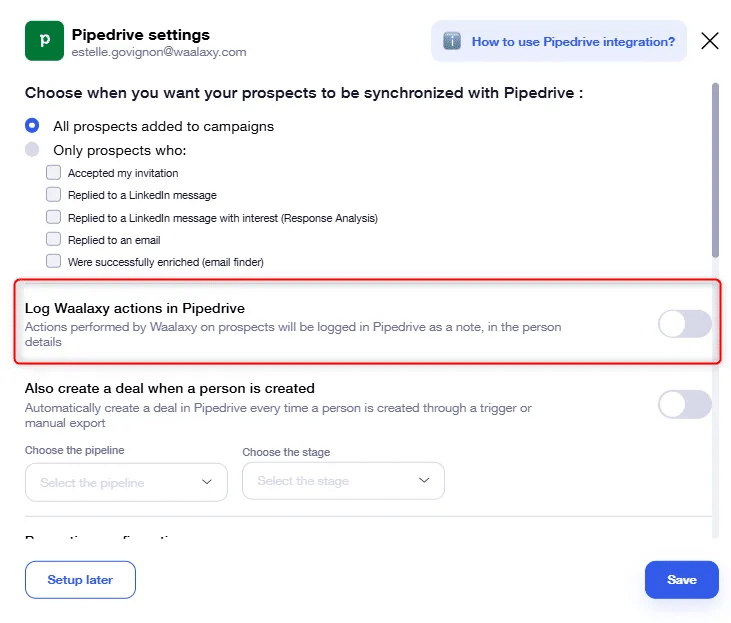
Task: Select All prospects added to campaigns
Action: [32, 126]
